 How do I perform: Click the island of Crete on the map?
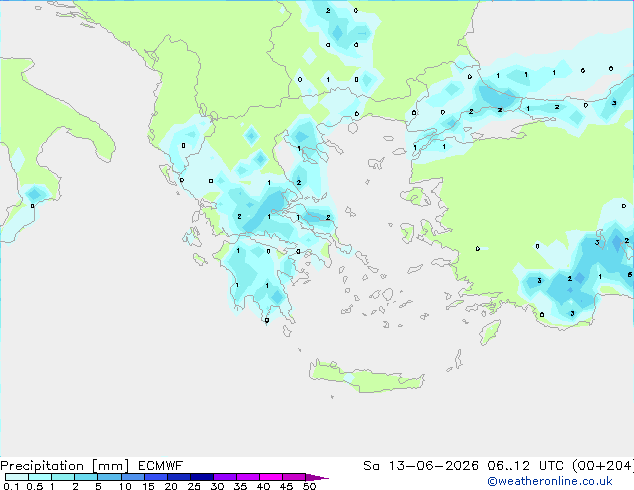[x=366, y=376]
